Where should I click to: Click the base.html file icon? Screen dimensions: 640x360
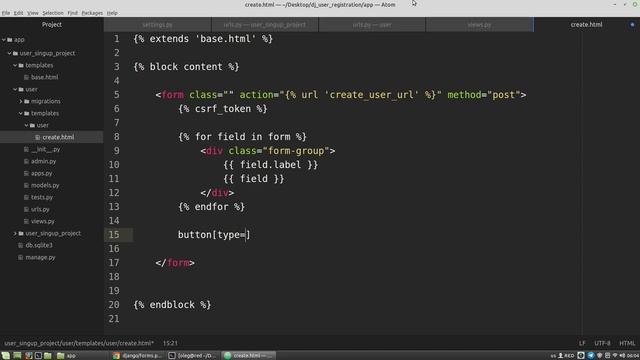click(27, 77)
